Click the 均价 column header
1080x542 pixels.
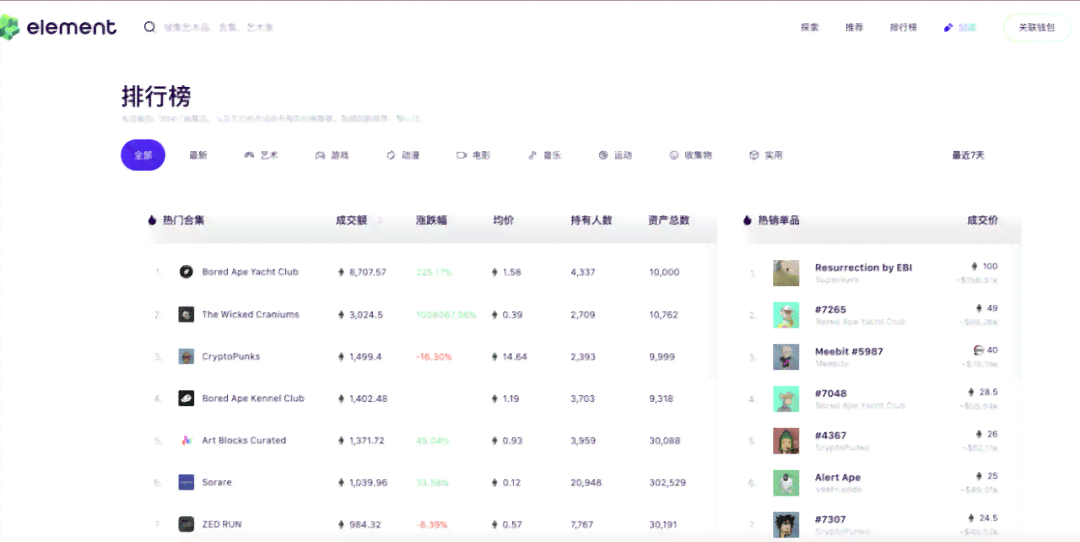pyautogui.click(x=503, y=220)
